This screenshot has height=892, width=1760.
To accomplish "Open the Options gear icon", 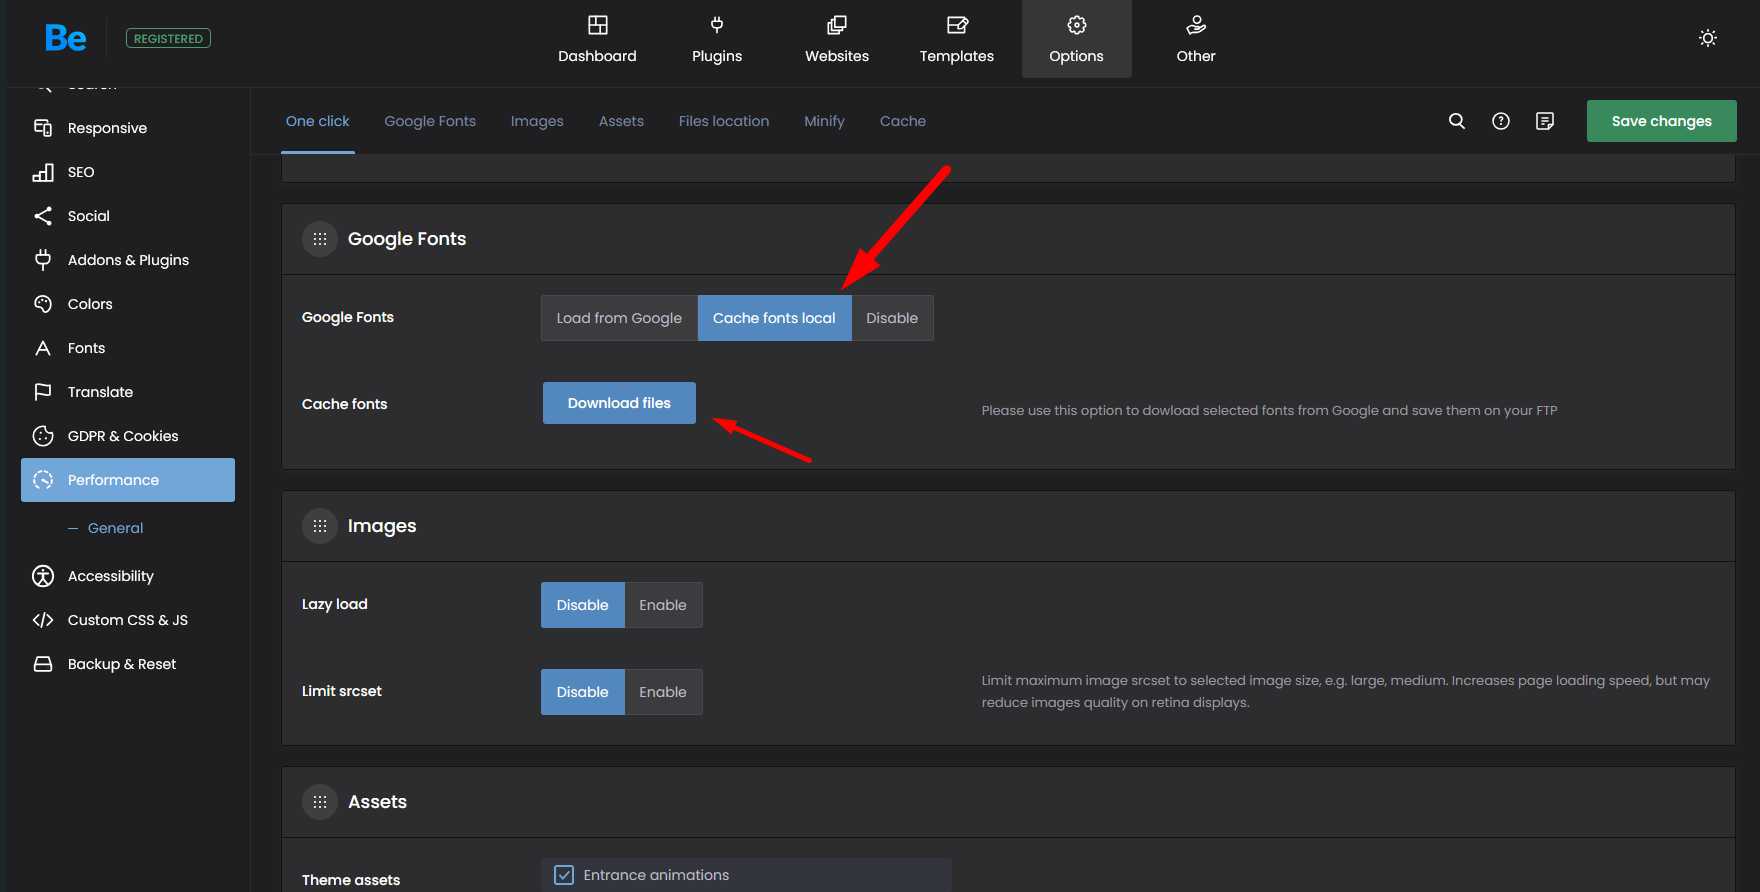I will pyautogui.click(x=1077, y=25).
